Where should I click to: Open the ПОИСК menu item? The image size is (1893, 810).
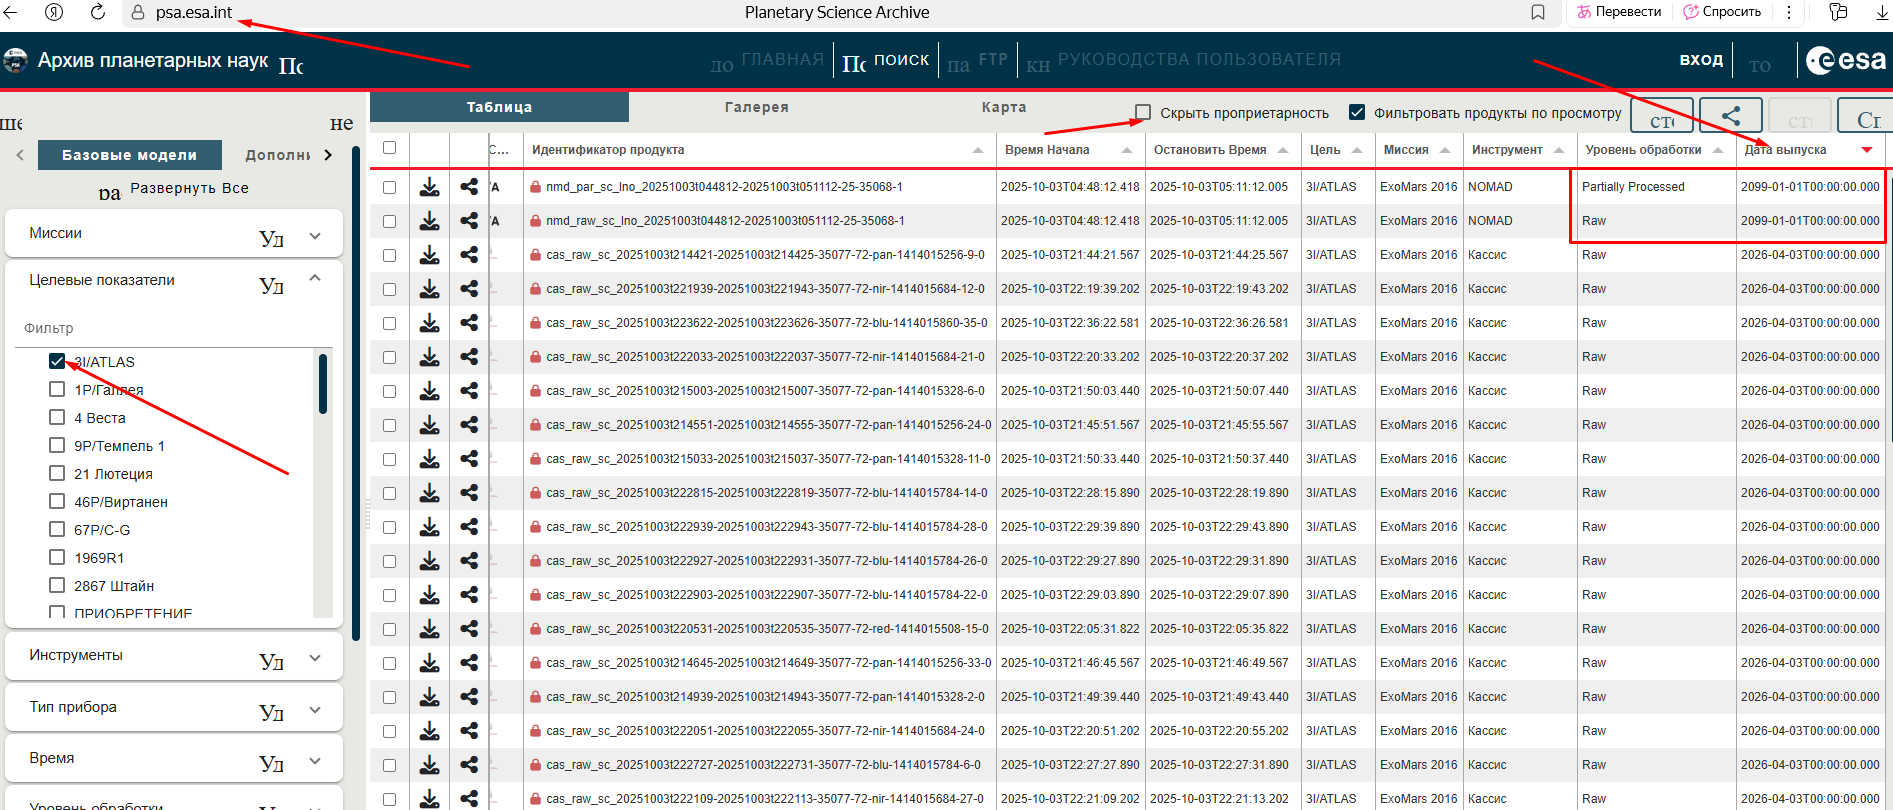(901, 60)
